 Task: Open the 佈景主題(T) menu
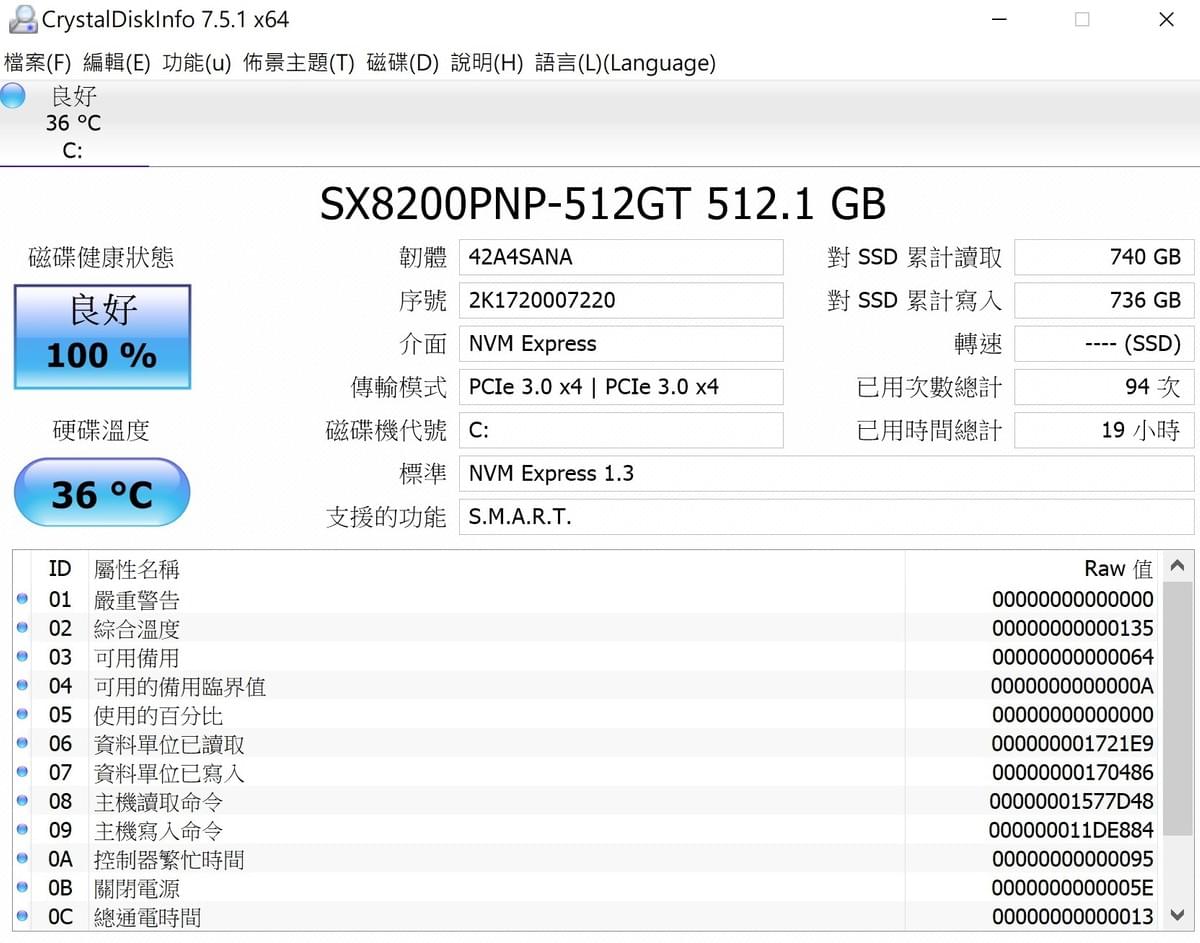pyautogui.click(x=299, y=63)
